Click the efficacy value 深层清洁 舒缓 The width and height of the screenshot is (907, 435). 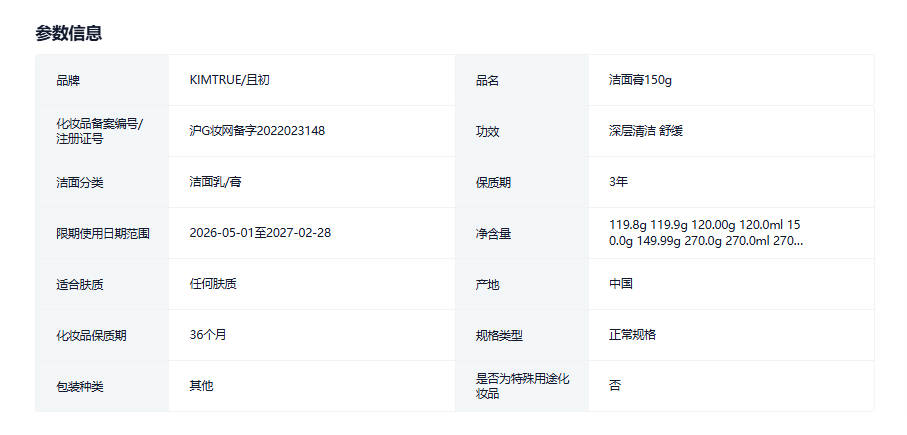point(646,131)
